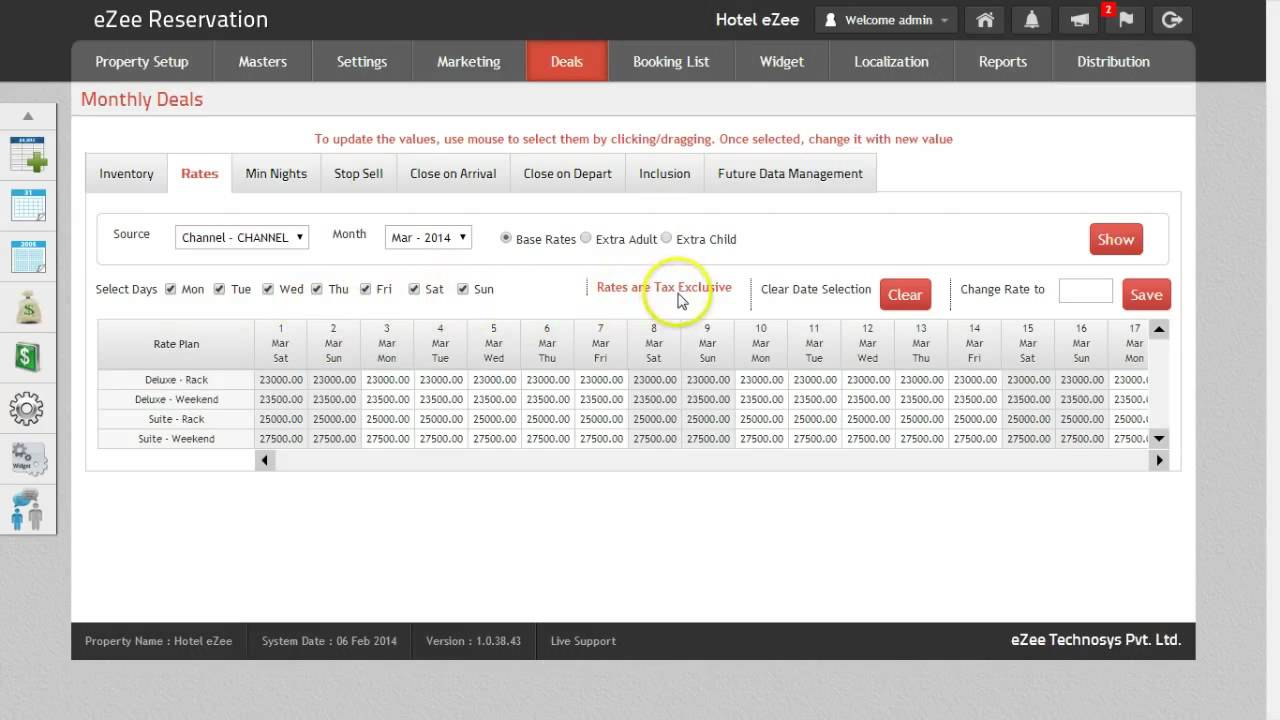Open the Property Setup menu
Viewport: 1280px width, 720px height.
[x=142, y=61]
